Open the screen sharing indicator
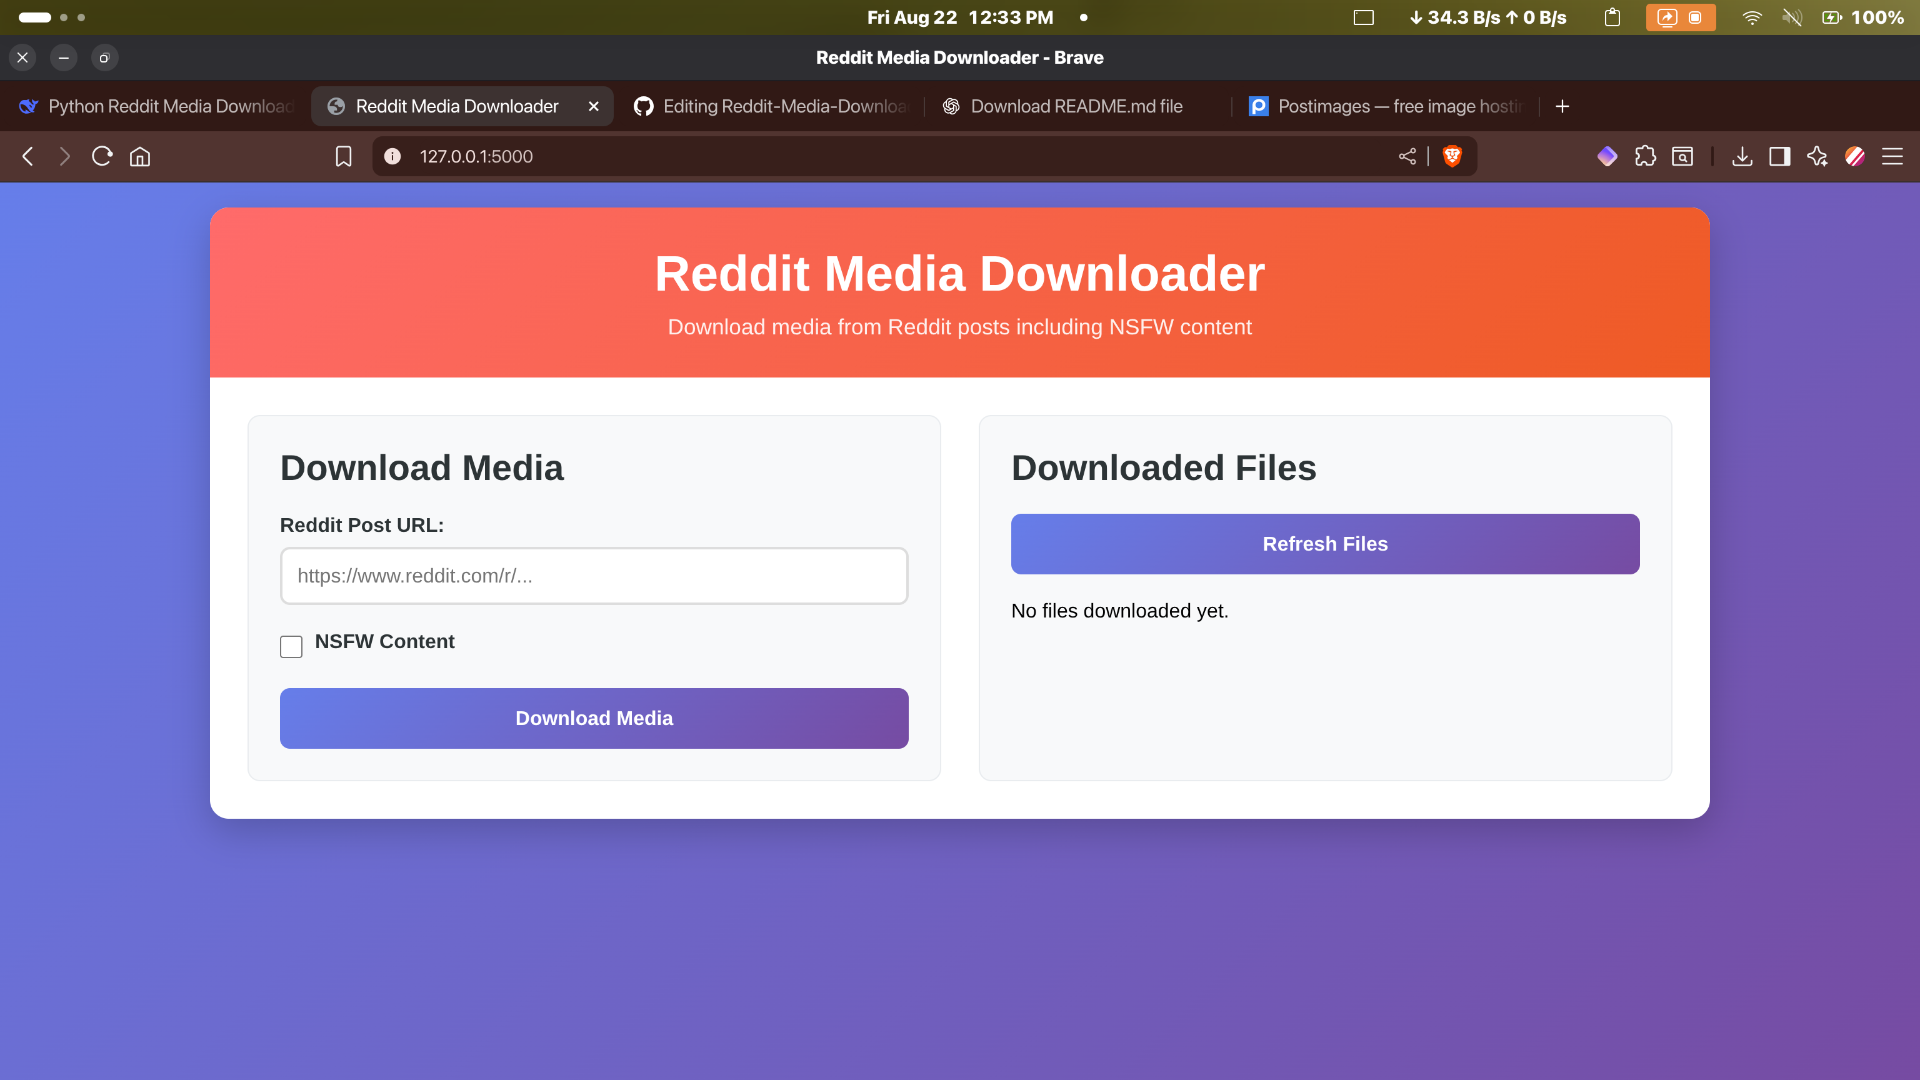Screen dimensions: 1920x1080 [x=1680, y=17]
